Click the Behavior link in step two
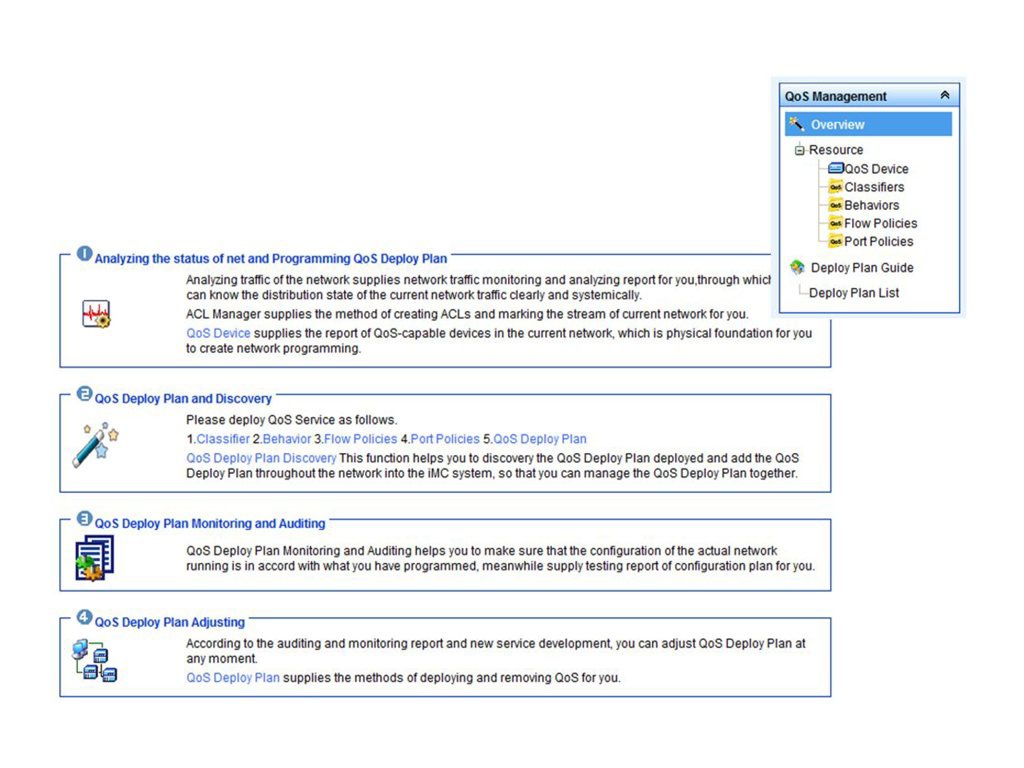 click(287, 438)
